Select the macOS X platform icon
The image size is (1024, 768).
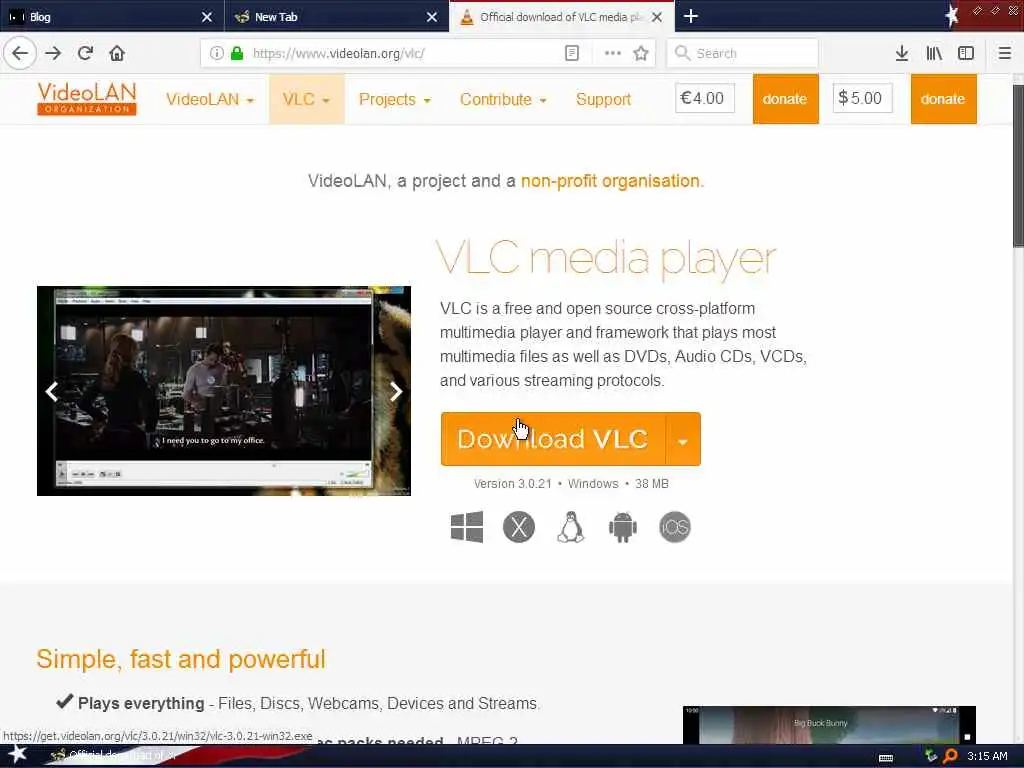click(x=519, y=527)
